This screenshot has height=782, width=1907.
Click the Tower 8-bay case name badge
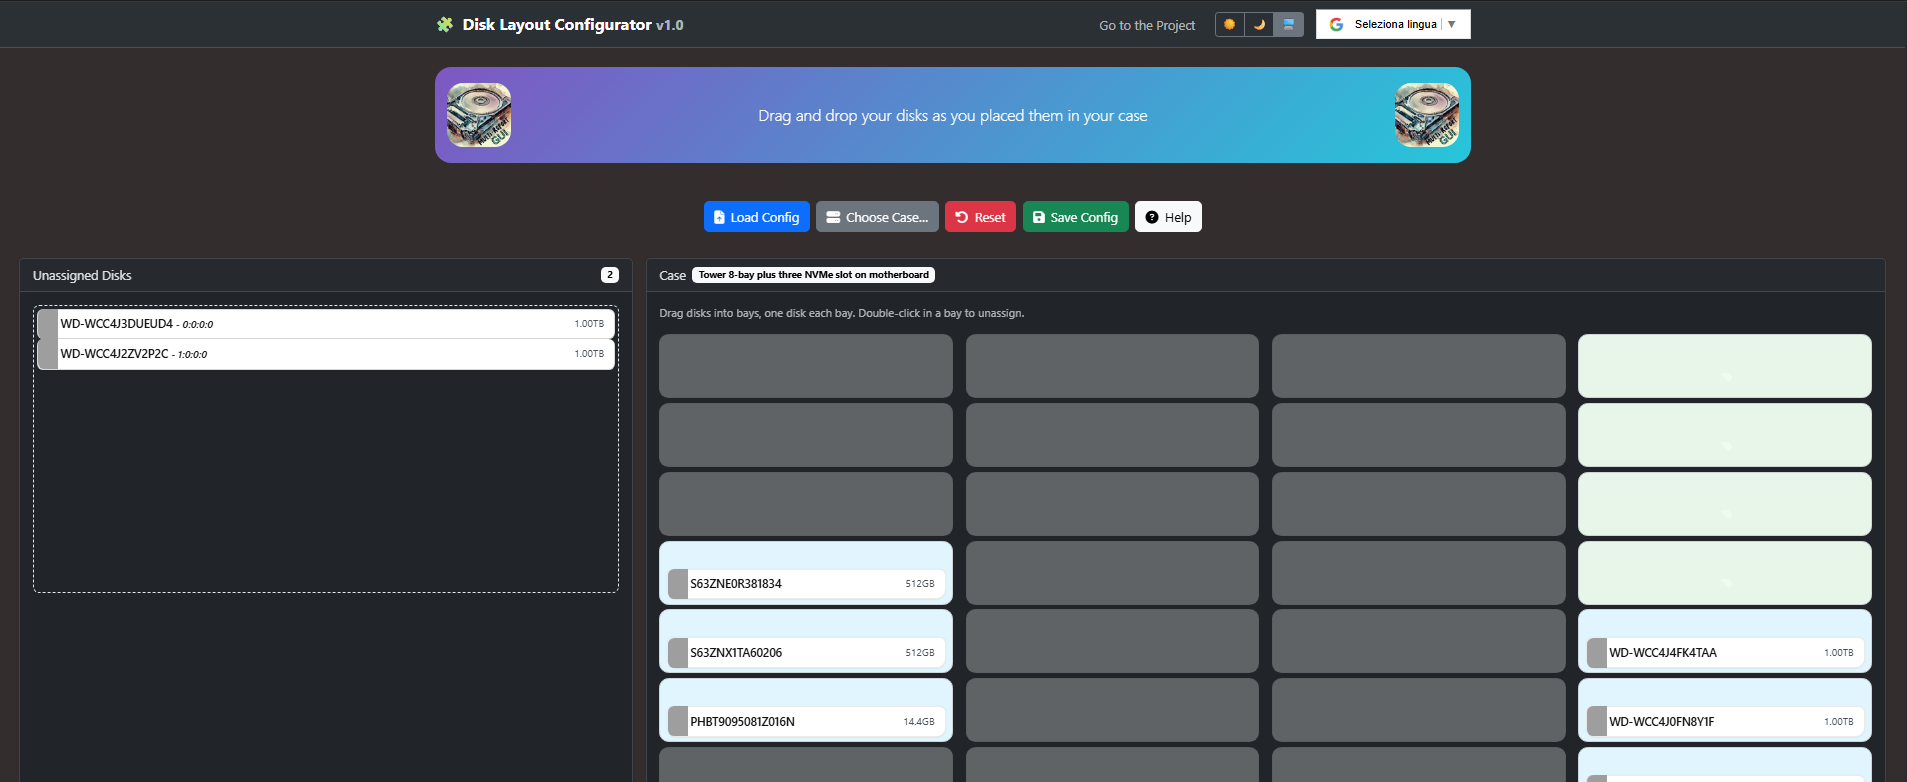point(813,275)
